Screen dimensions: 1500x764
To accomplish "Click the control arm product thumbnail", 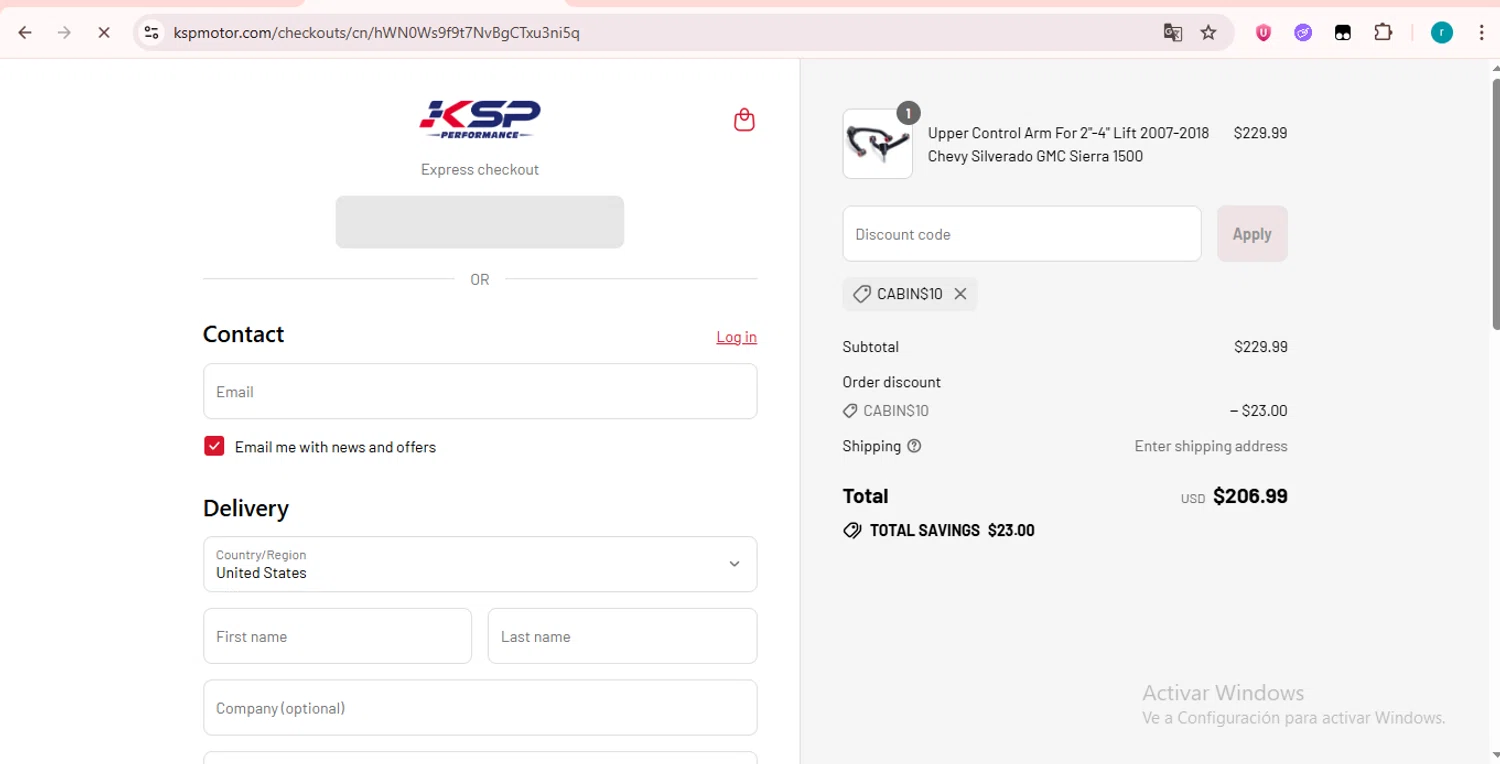I will click(878, 144).
